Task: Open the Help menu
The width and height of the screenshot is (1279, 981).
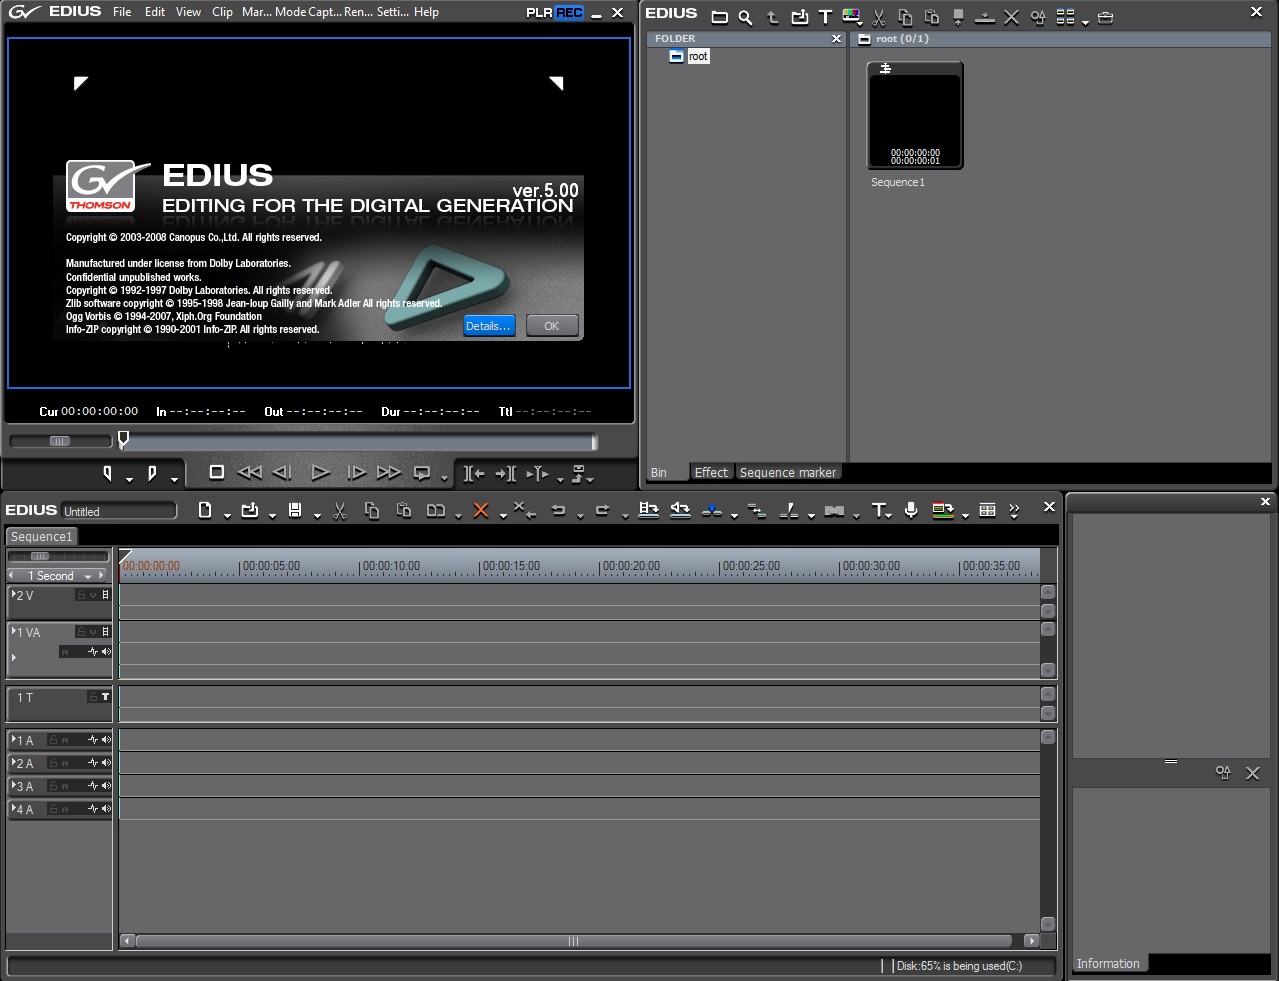Action: click(x=426, y=12)
